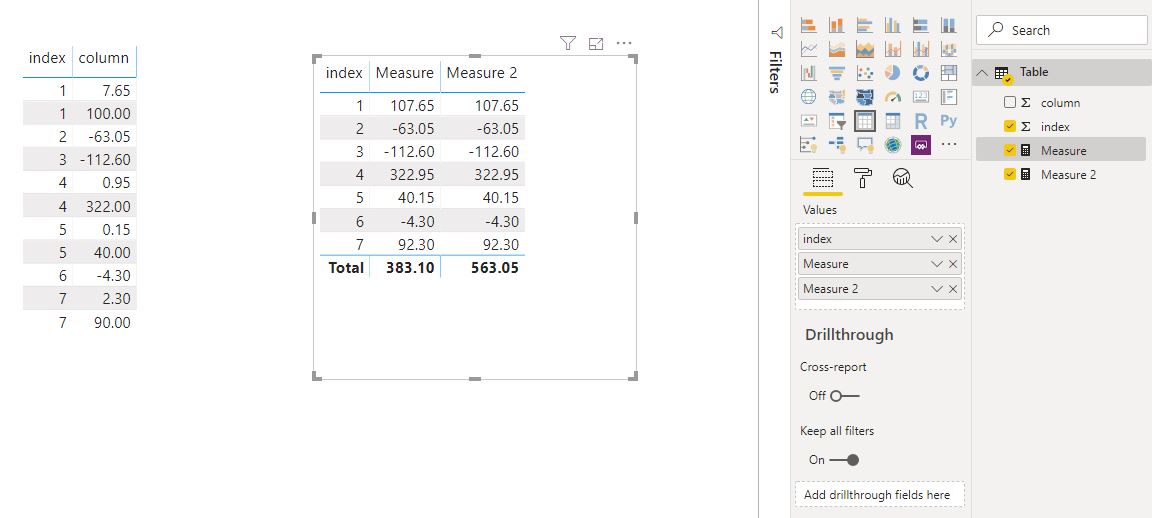Viewport: 1152px width, 518px height.
Task: Select the Area chart visual
Action: point(836,49)
